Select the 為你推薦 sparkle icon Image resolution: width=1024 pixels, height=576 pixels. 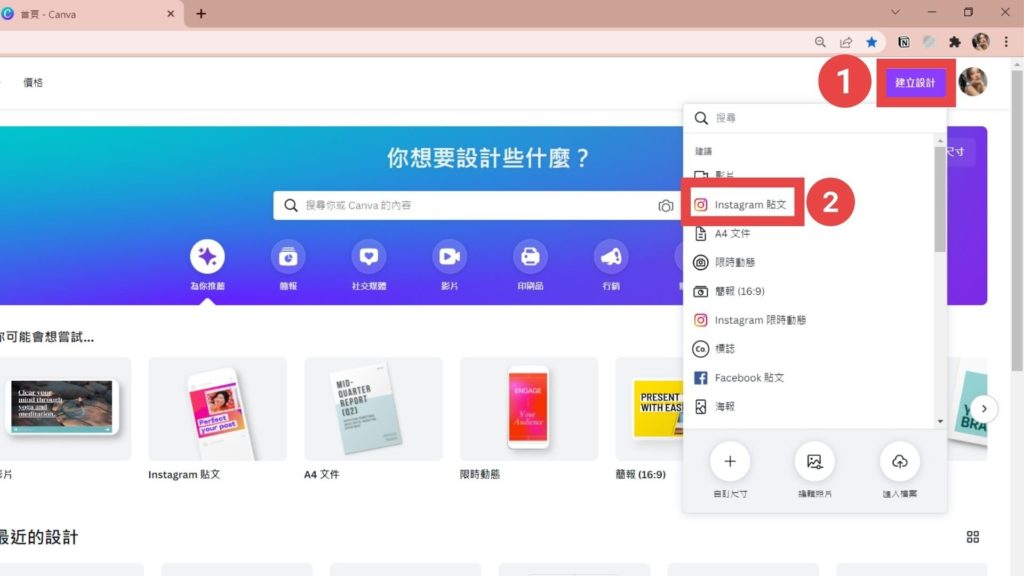(x=207, y=257)
